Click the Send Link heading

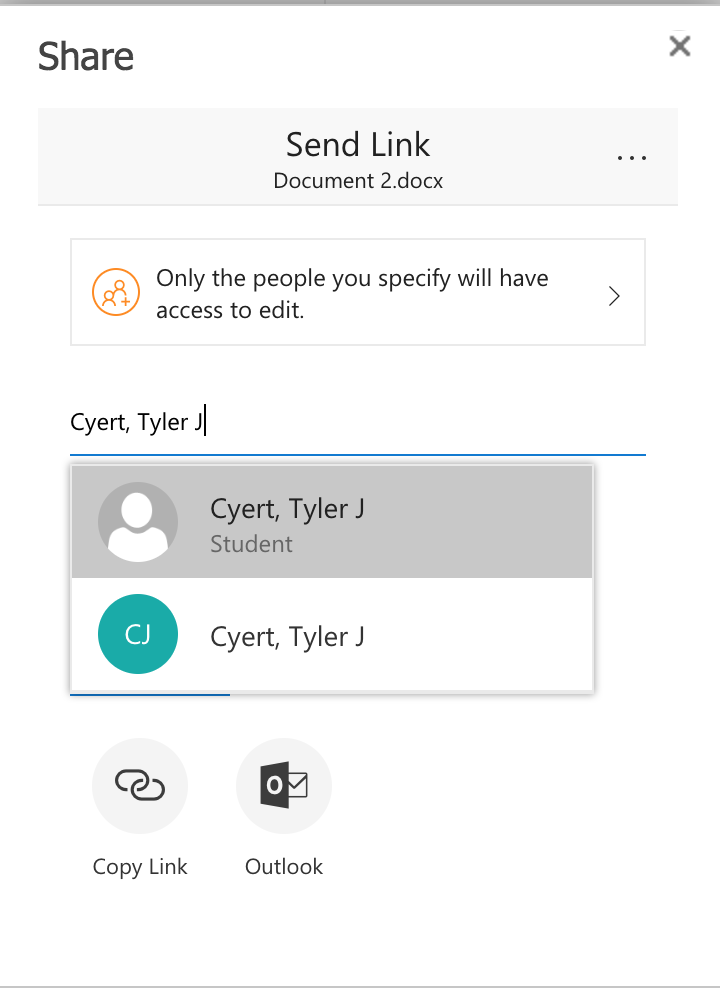pyautogui.click(x=358, y=145)
